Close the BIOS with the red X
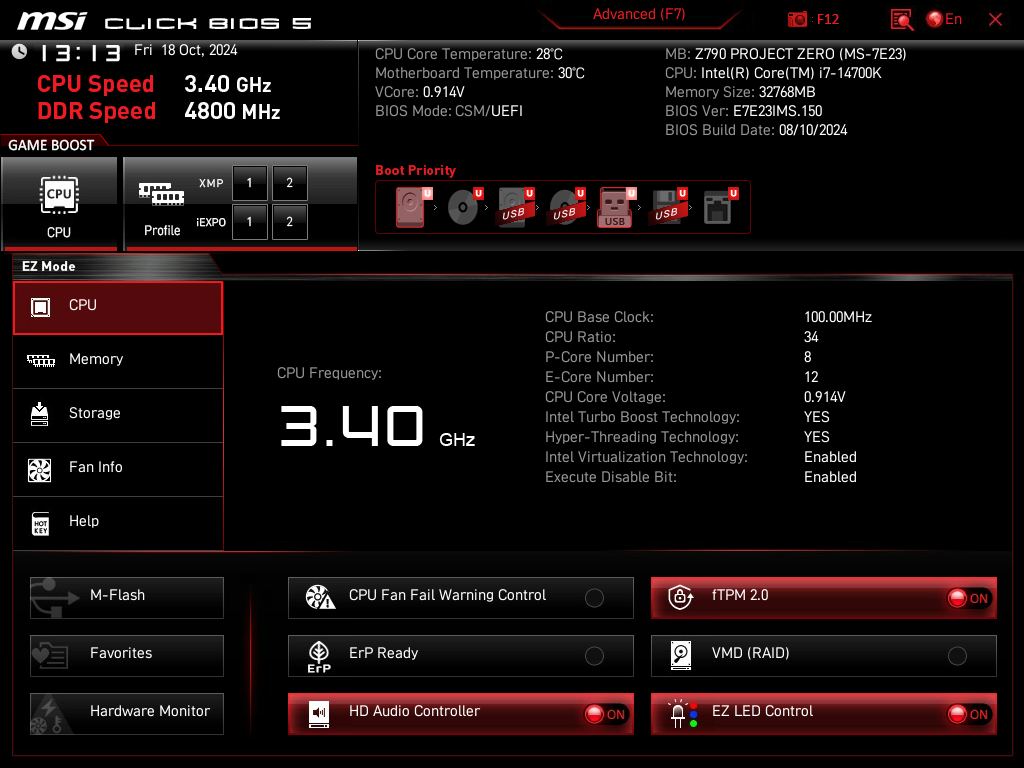Image resolution: width=1024 pixels, height=768 pixels. click(995, 20)
